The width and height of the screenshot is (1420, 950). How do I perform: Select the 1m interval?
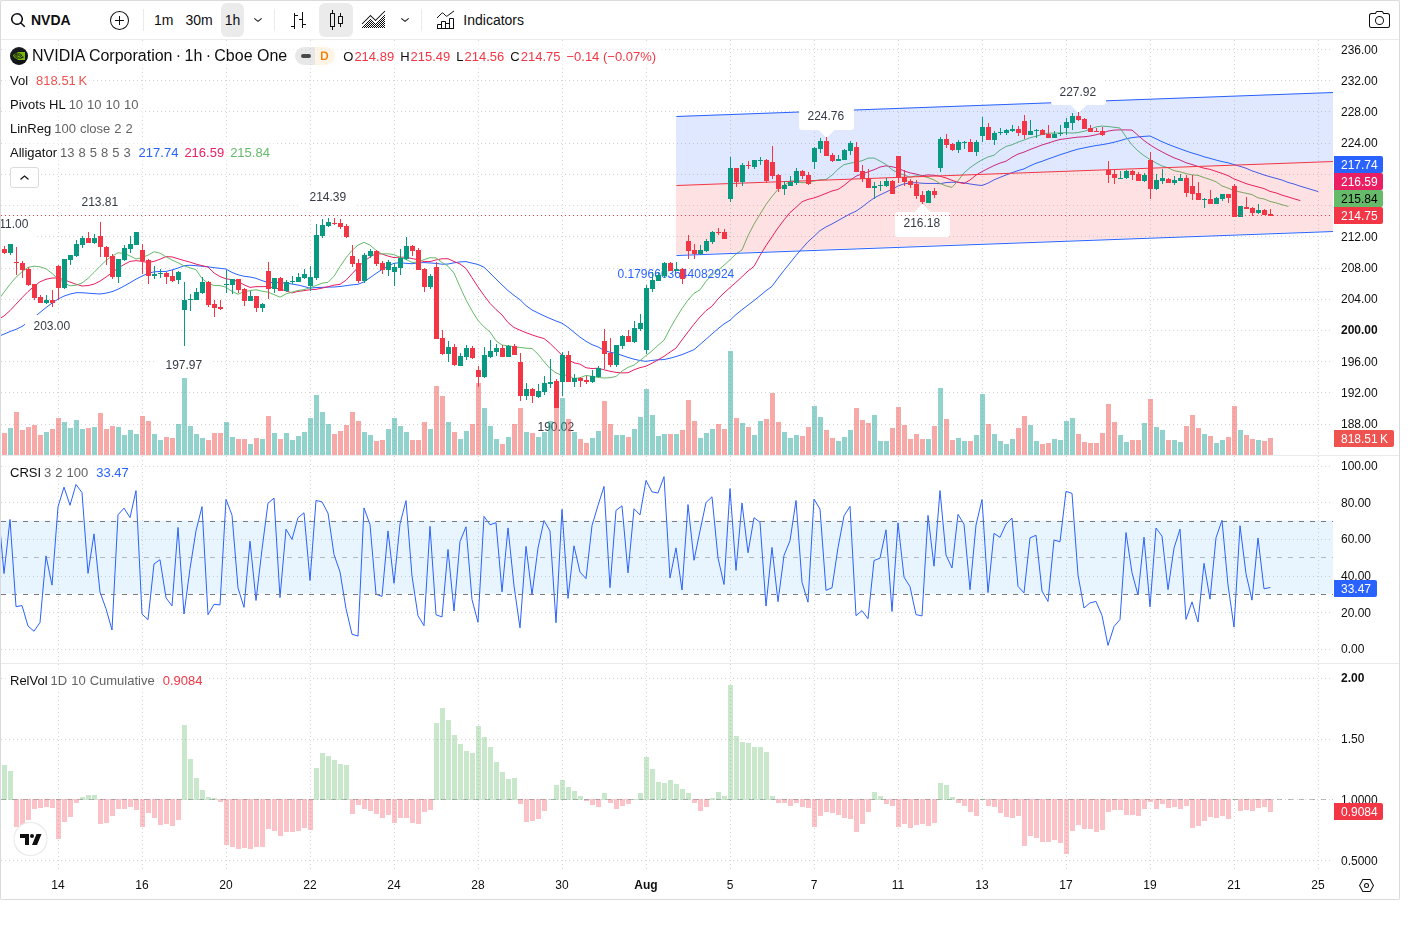pos(164,20)
